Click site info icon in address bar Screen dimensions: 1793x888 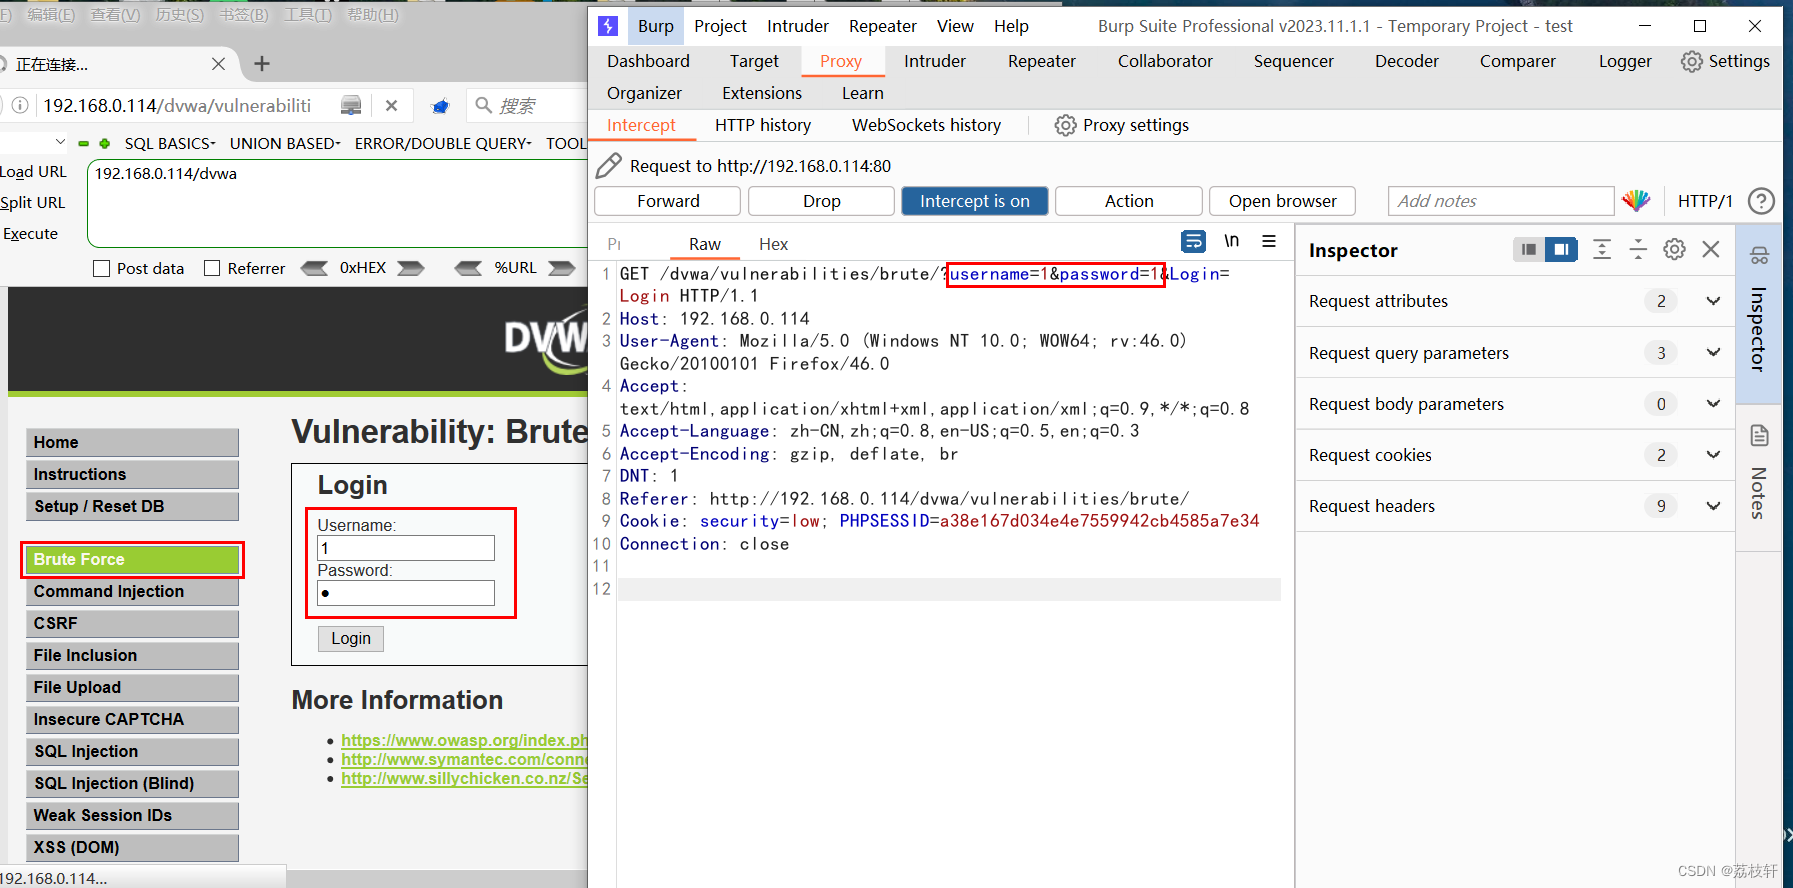[19, 105]
